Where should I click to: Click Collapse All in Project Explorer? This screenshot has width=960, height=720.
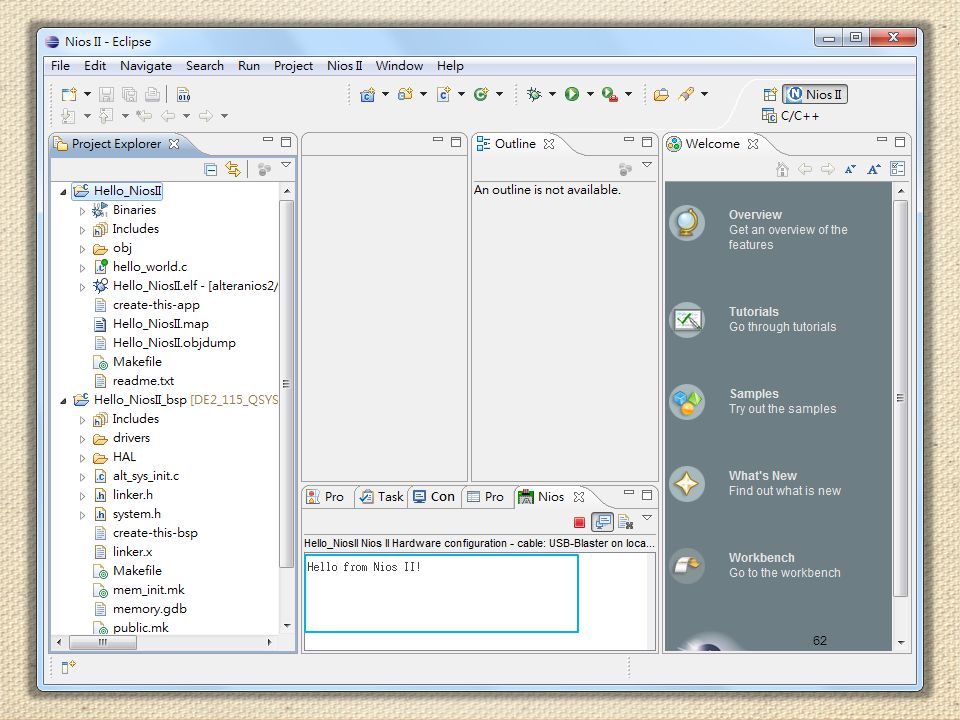211,170
